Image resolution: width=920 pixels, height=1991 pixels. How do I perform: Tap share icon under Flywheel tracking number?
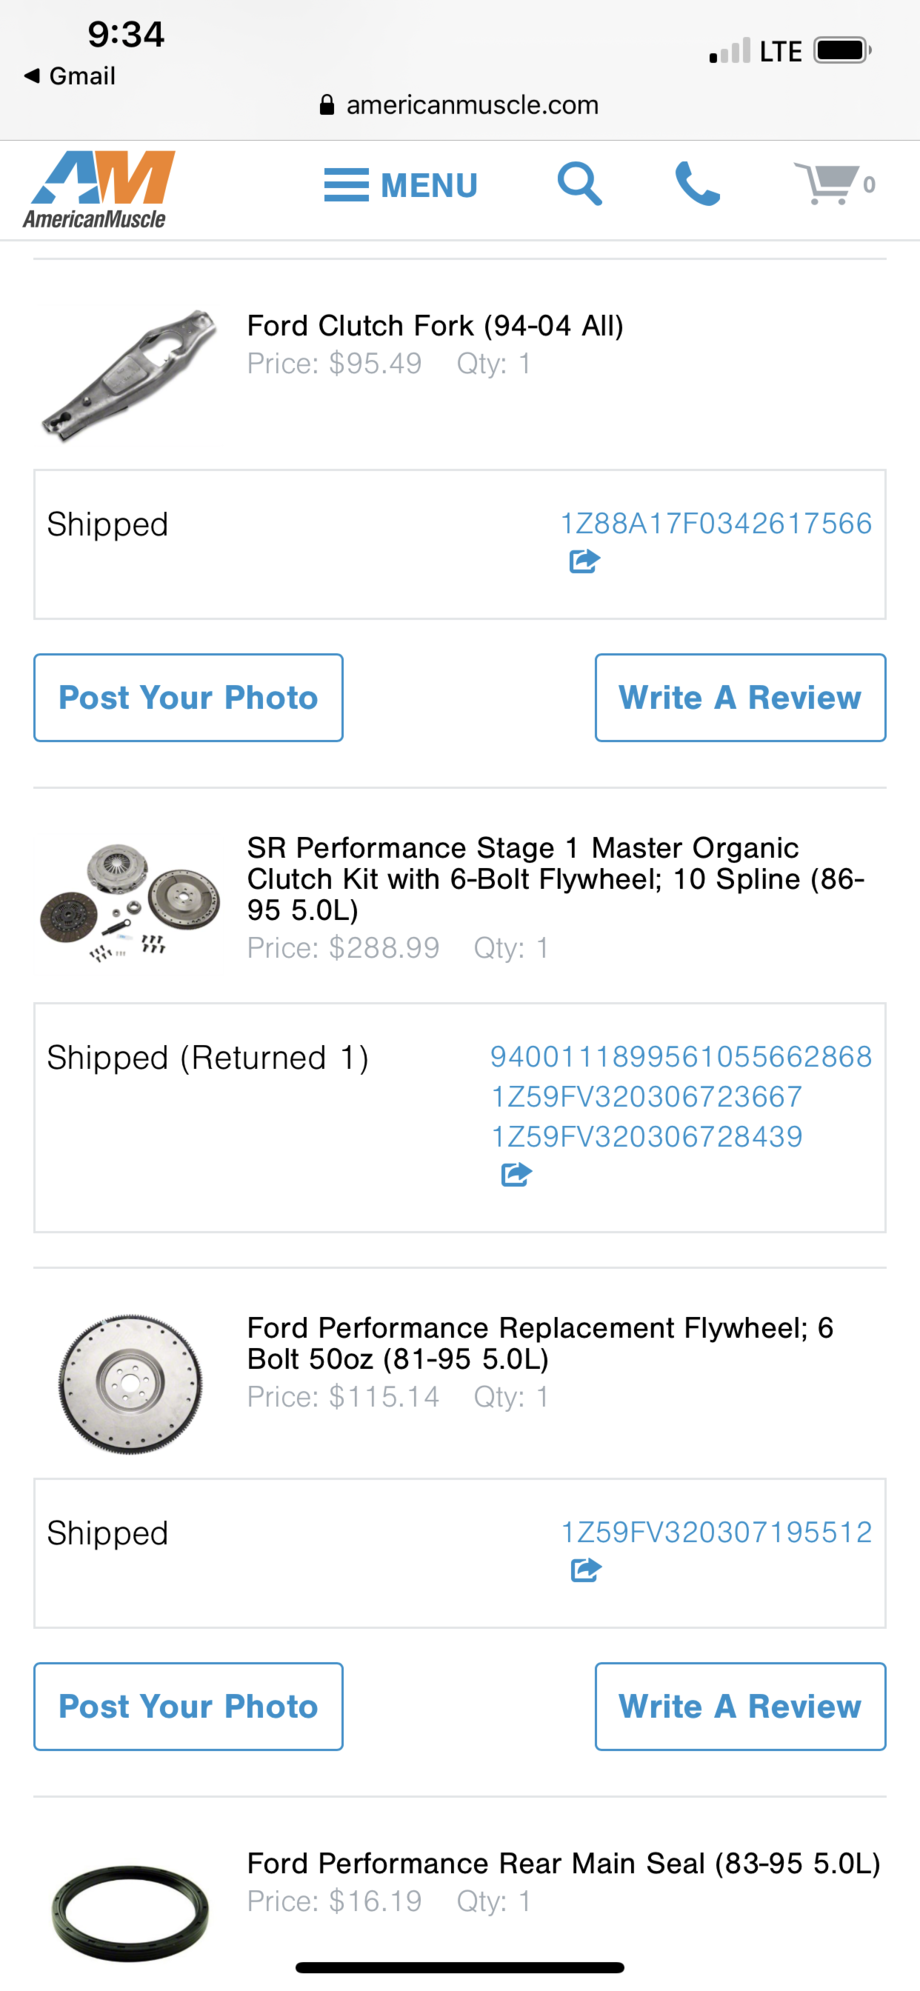click(x=586, y=1571)
